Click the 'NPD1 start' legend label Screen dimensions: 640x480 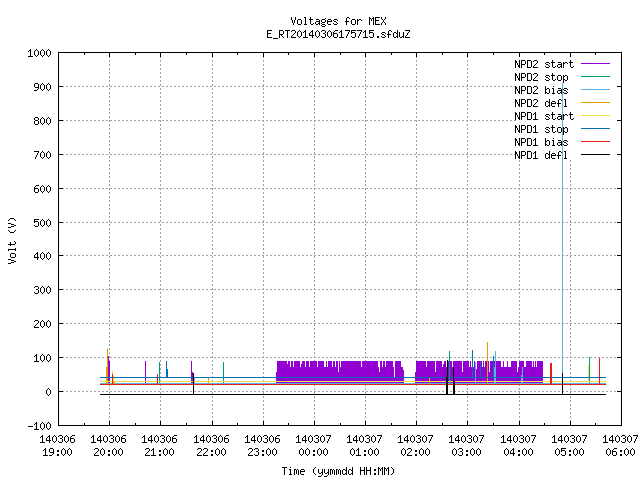544,116
